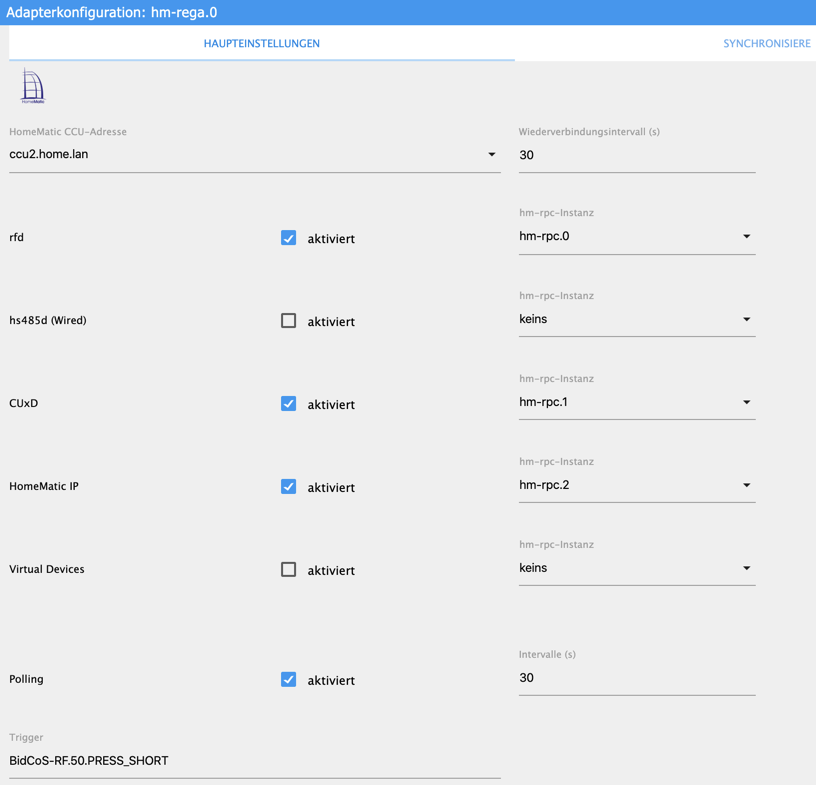Disable the Polling aktiviert checkbox
Screen dimensions: 816x785
coord(288,679)
